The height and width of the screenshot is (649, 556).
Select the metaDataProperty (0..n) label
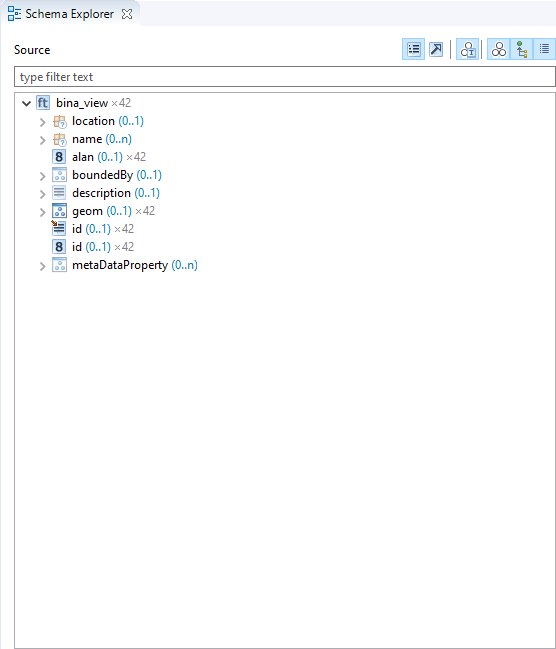(x=135, y=265)
